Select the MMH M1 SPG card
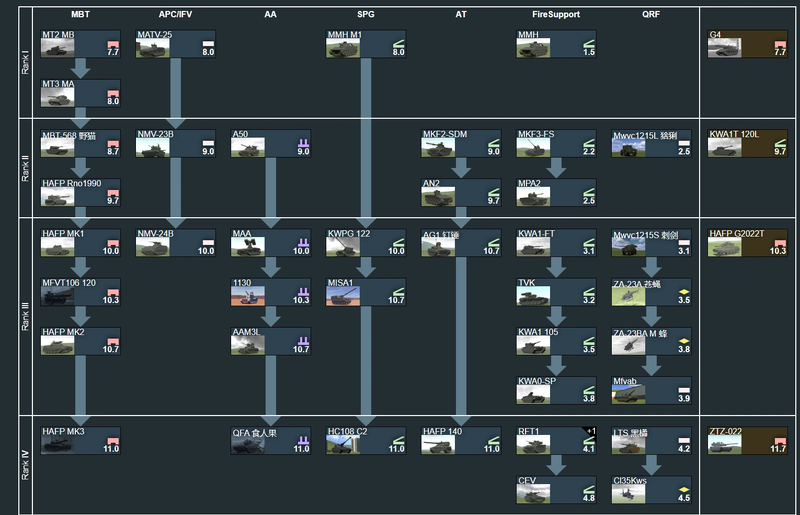800x515 pixels. [366, 44]
